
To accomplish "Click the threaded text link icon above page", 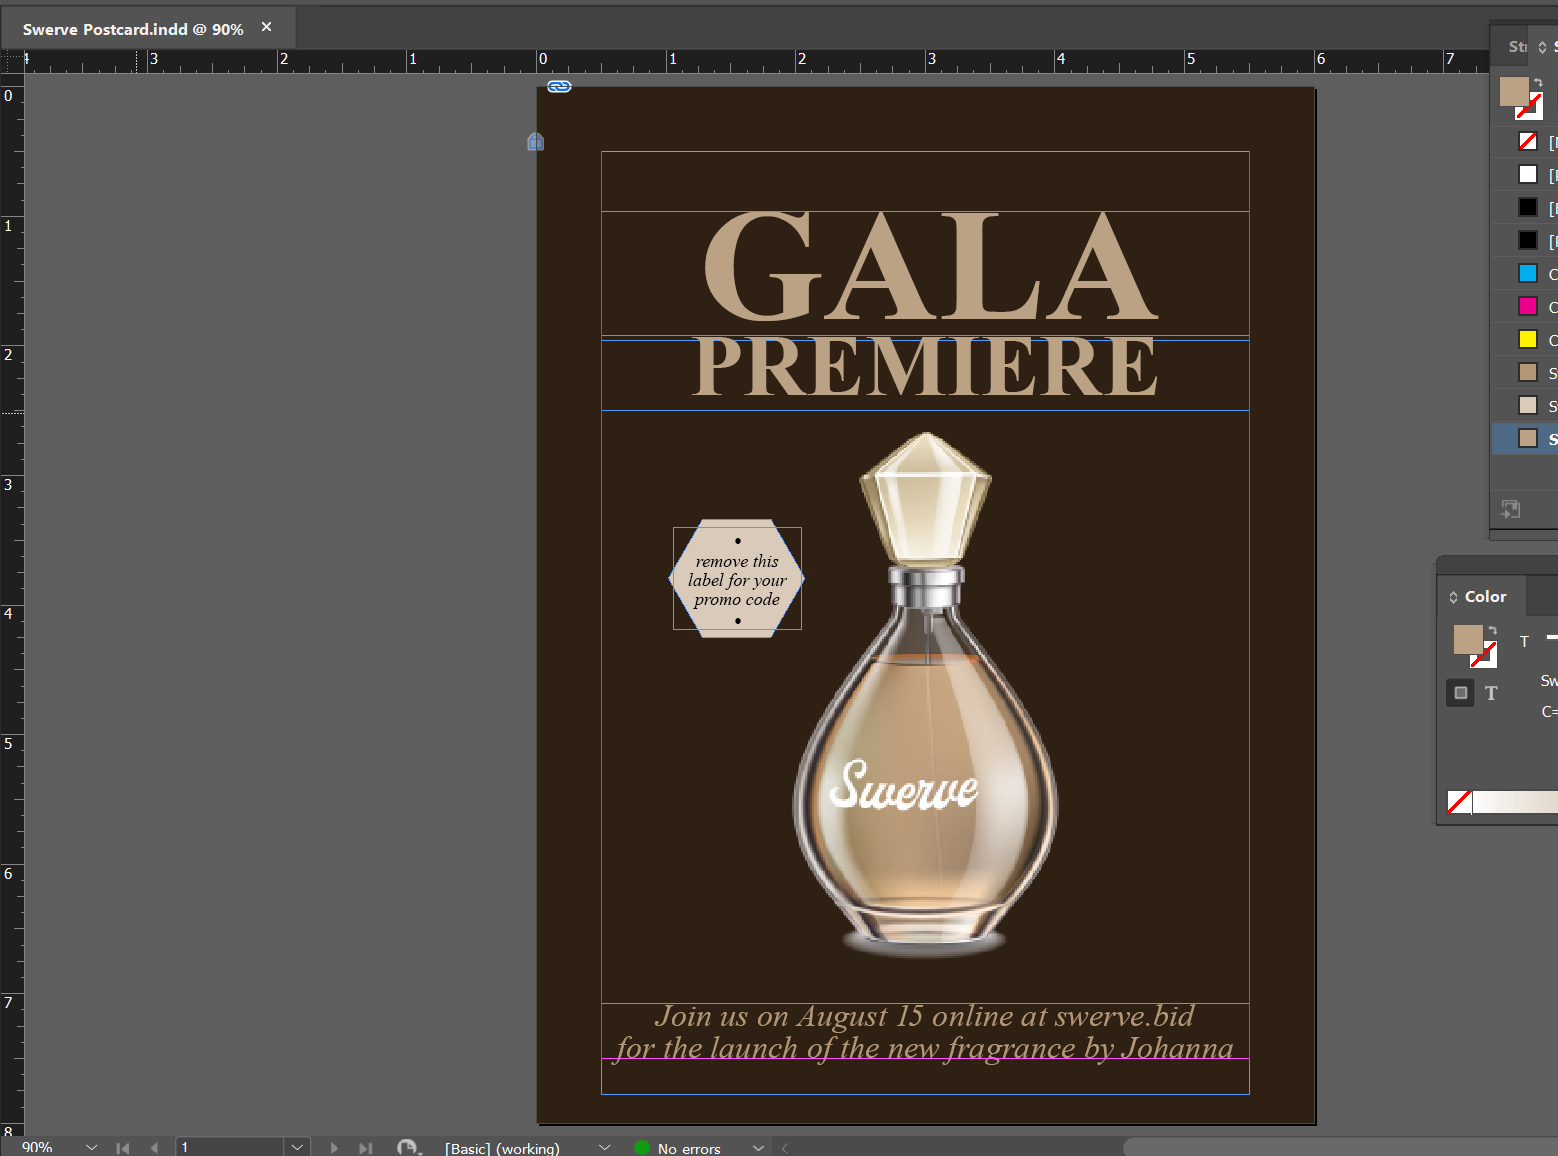I will pyautogui.click(x=559, y=86).
